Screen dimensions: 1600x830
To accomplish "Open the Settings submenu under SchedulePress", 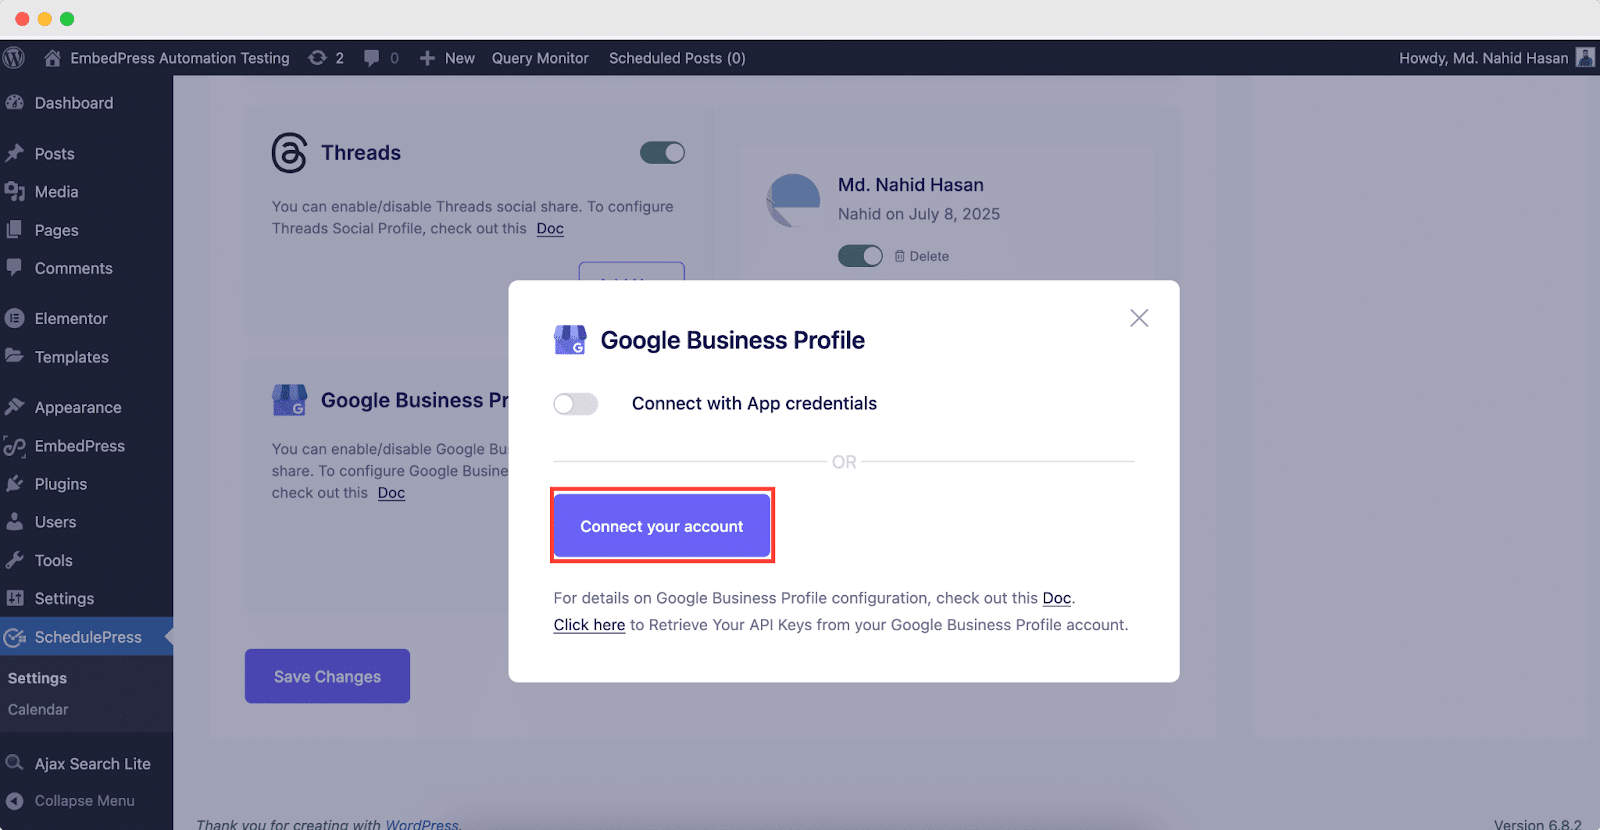I will 37,678.
